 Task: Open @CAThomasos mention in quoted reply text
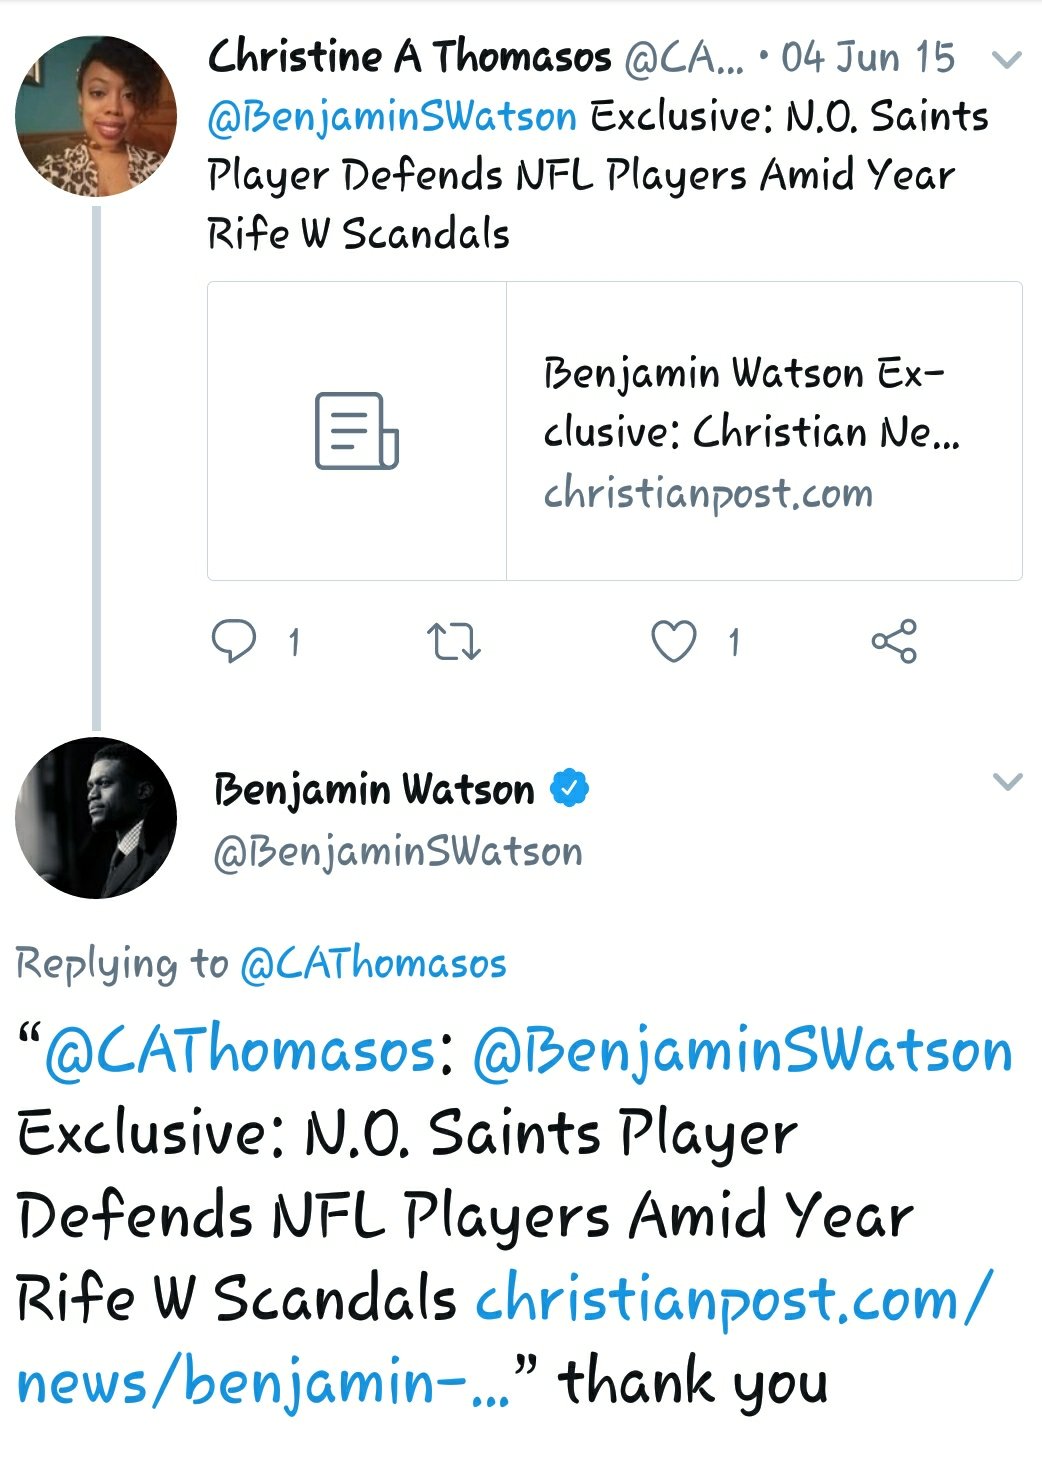pos(240,1051)
